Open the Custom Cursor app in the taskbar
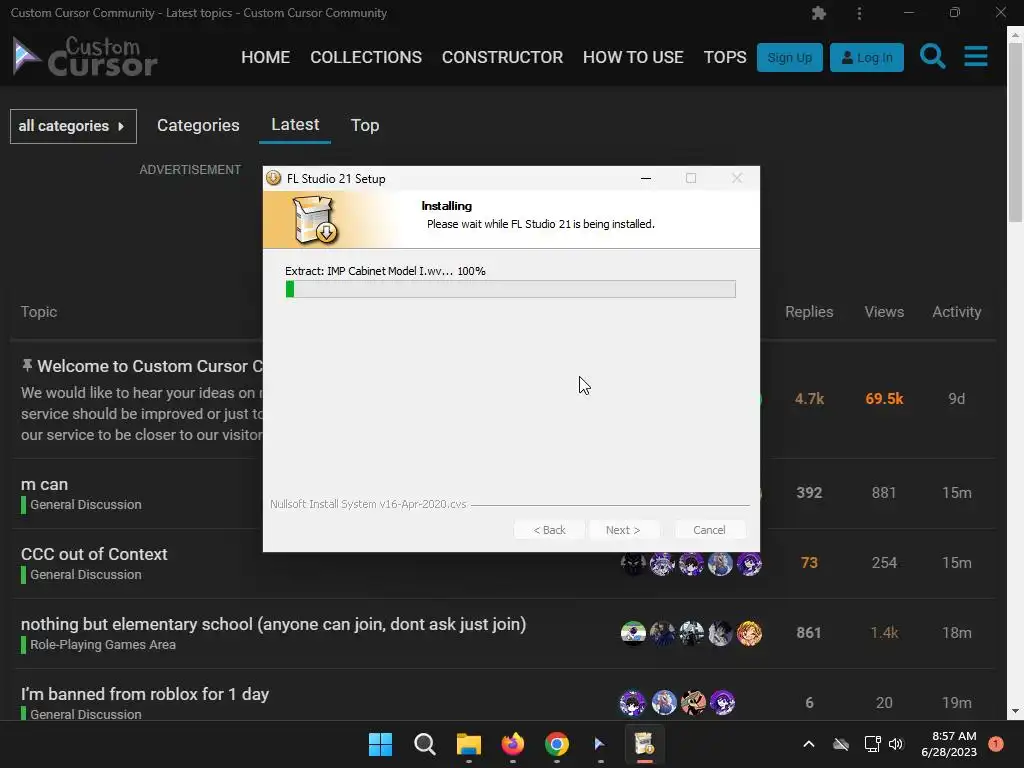 (x=600, y=744)
